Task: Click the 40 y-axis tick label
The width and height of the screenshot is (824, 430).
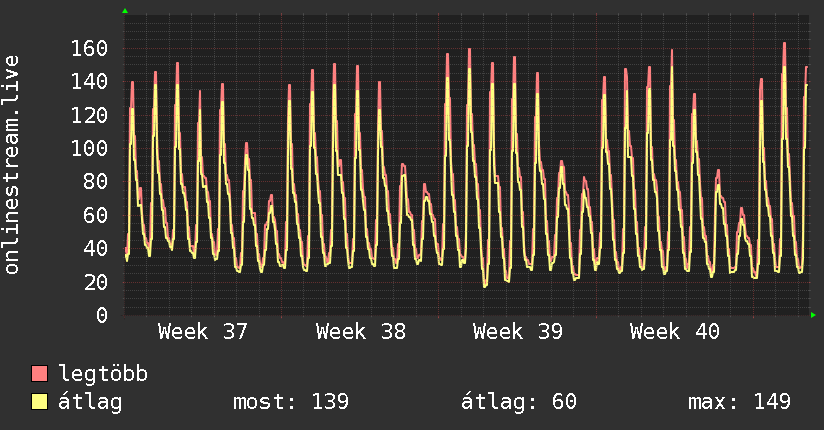Action: click(96, 249)
